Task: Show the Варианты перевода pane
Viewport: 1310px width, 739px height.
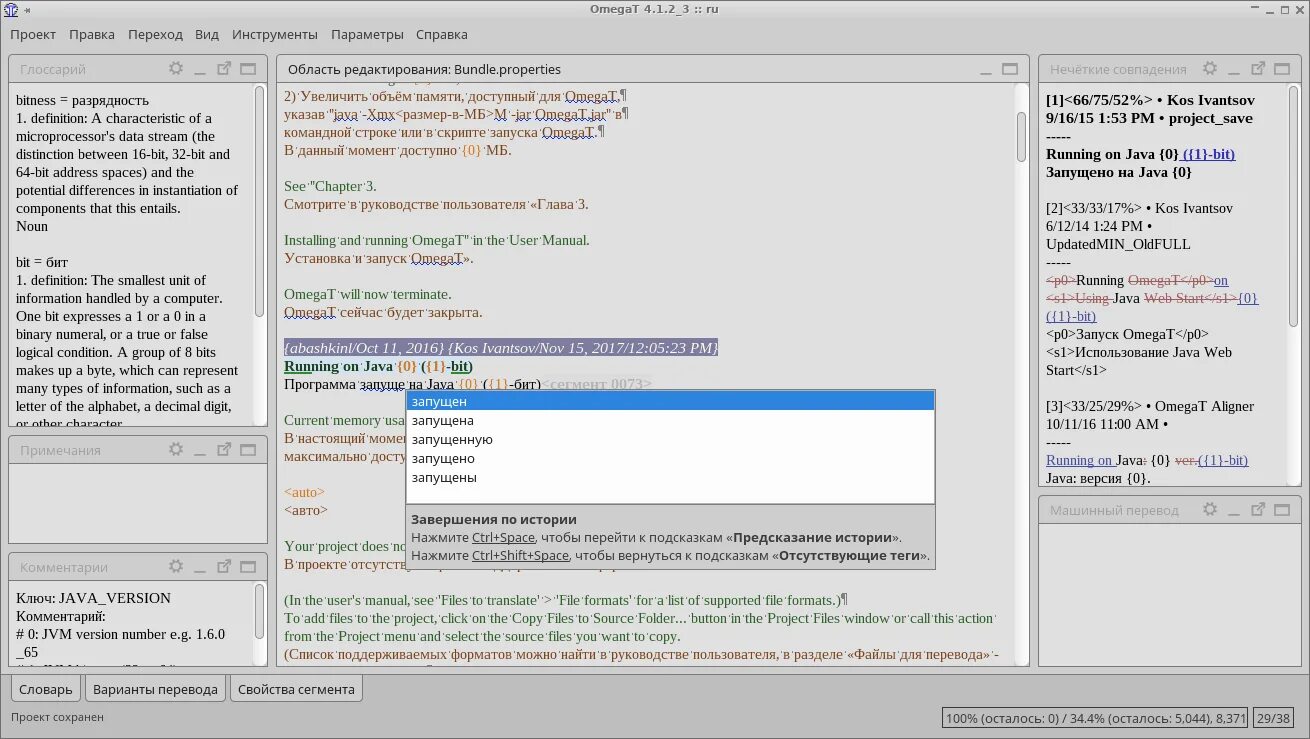Action: click(155, 689)
